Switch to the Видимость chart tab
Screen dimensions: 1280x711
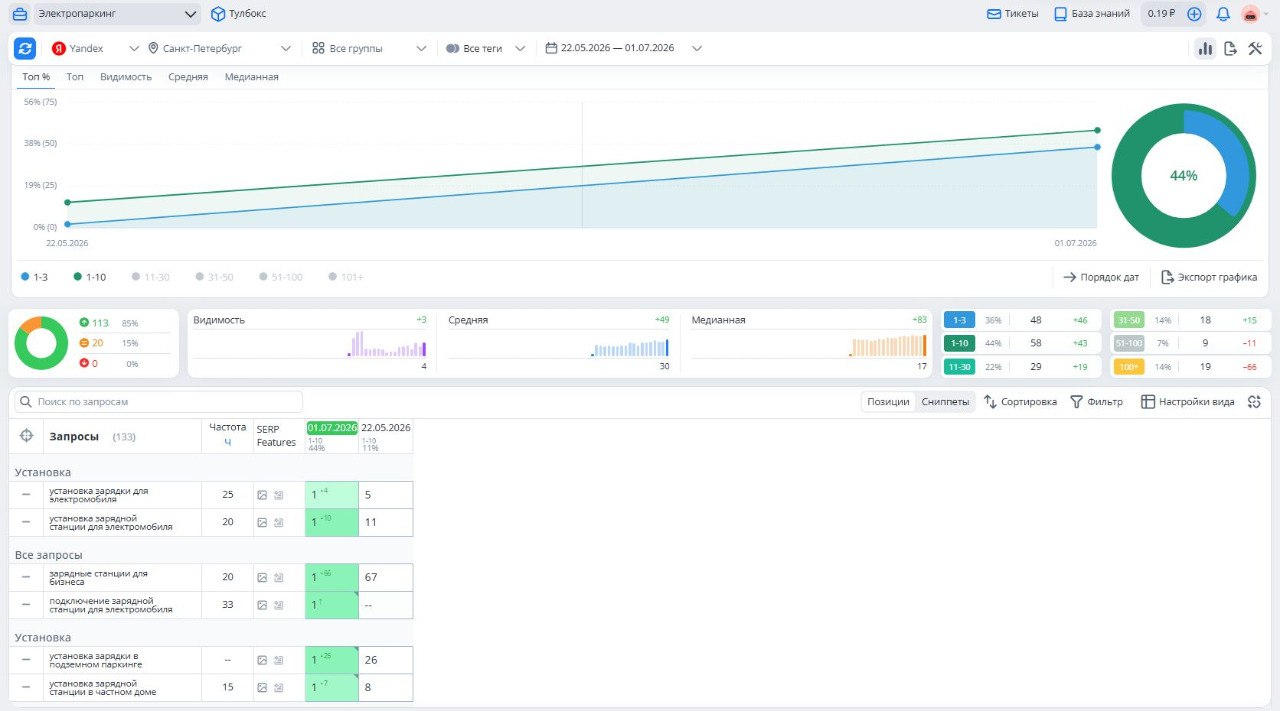coord(126,77)
